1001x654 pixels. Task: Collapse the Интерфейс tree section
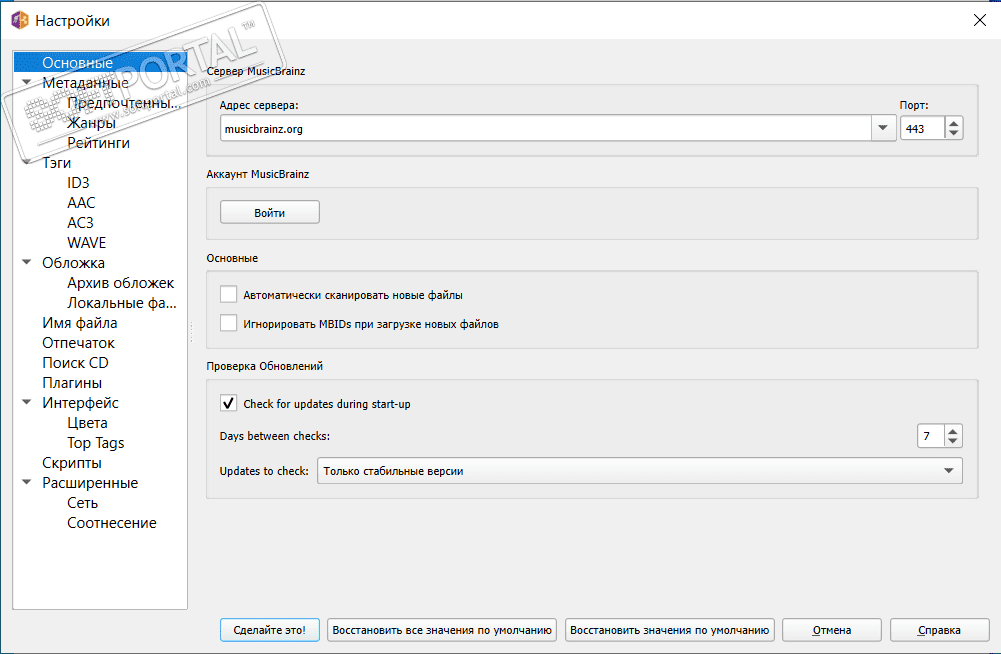click(26, 403)
